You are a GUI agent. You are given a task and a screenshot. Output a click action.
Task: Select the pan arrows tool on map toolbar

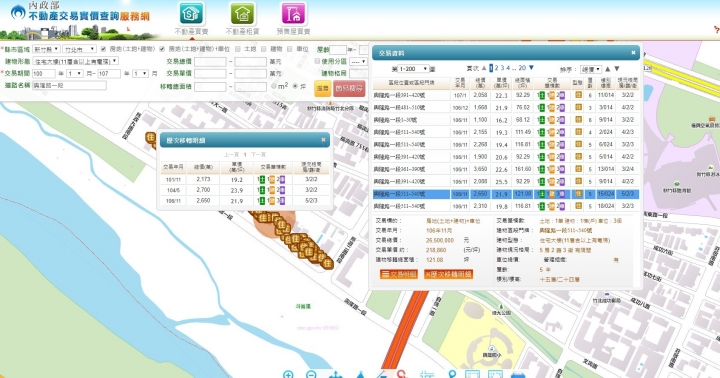[x=336, y=374]
